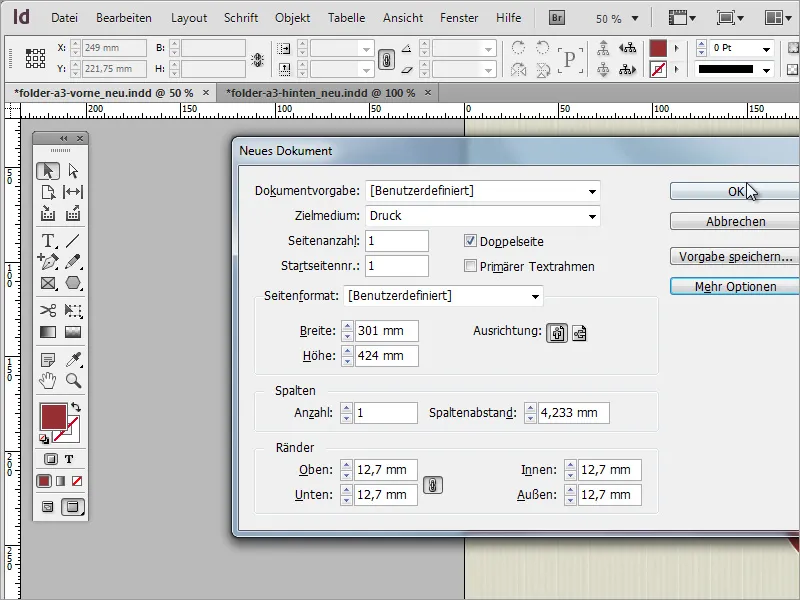Activate the Line tool
This screenshot has width=800, height=600.
[73, 240]
